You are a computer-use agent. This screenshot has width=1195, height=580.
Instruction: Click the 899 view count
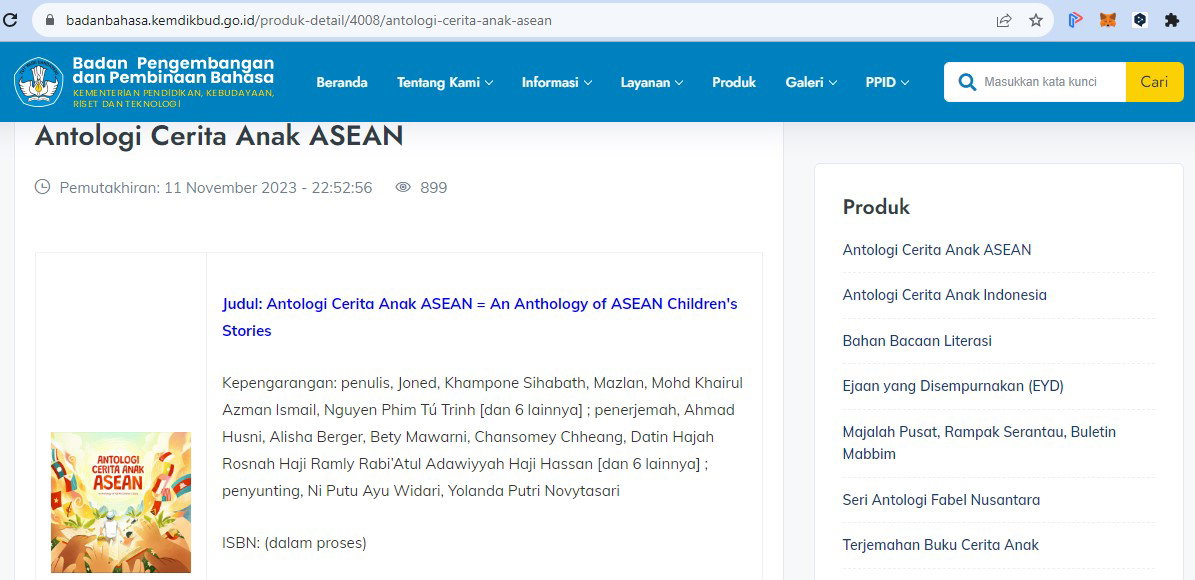point(434,187)
